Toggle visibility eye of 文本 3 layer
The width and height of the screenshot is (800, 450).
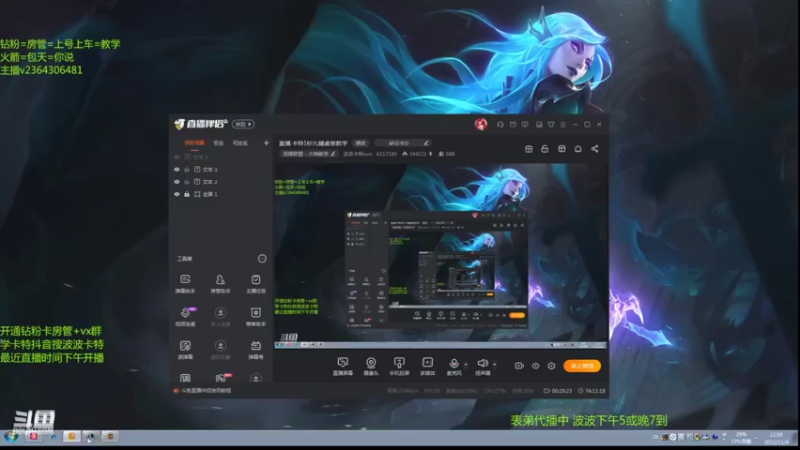coord(177,169)
